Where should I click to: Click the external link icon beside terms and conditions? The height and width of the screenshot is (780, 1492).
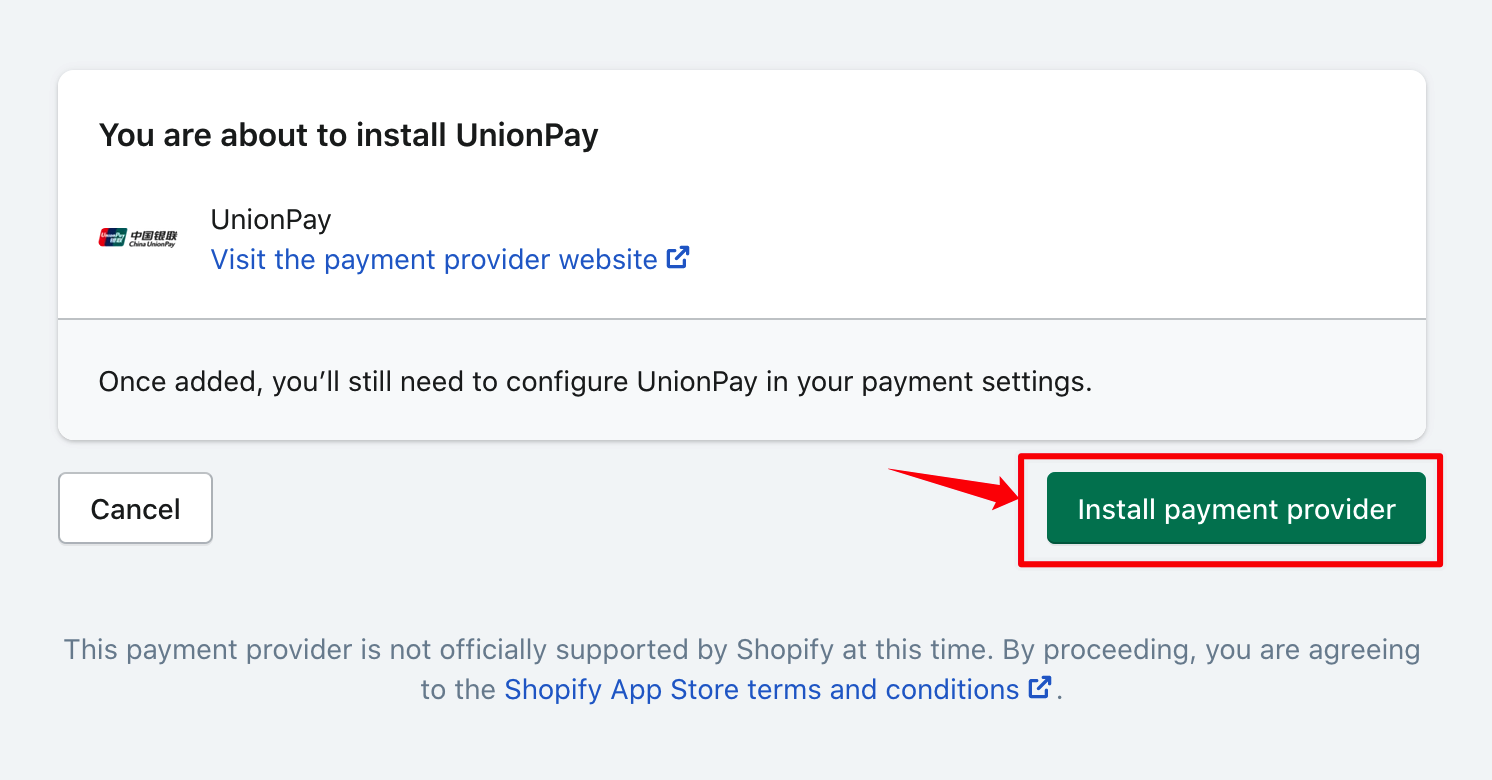(1040, 687)
